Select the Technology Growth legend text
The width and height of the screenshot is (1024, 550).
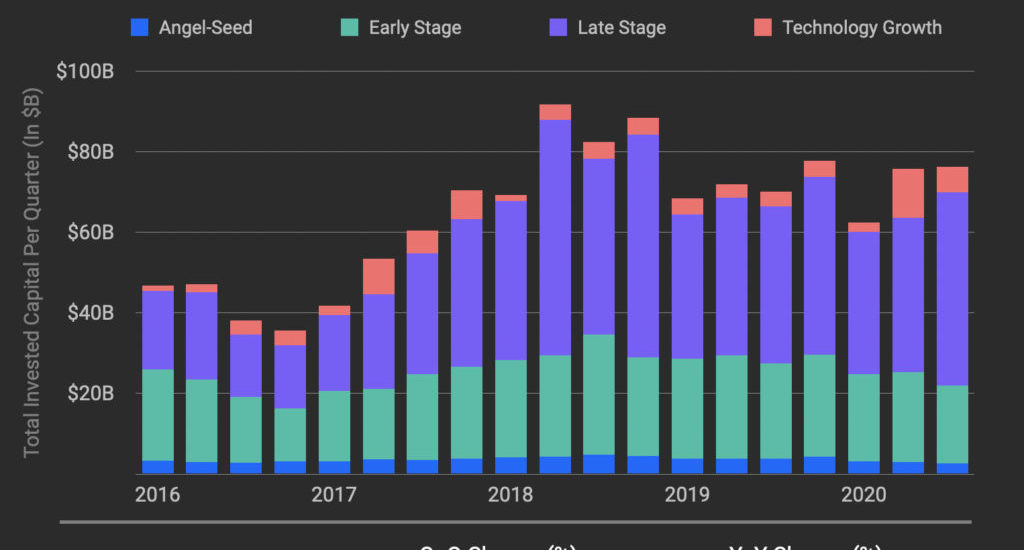point(861,28)
